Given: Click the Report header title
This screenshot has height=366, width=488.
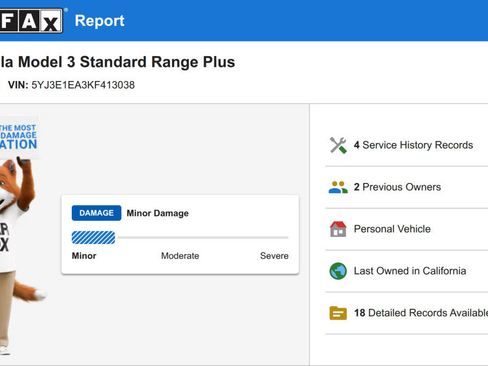Looking at the screenshot, I should pos(99,21).
